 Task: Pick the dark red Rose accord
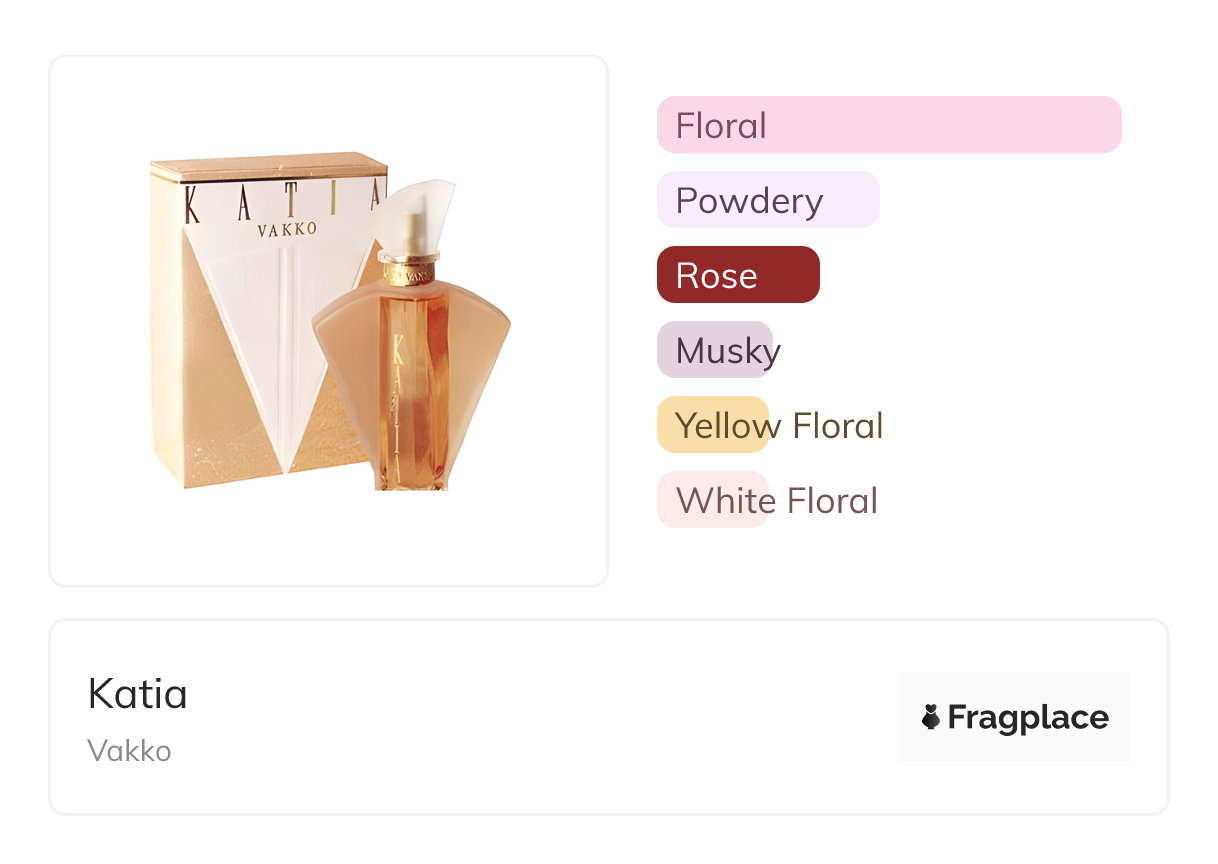pyautogui.click(x=738, y=275)
